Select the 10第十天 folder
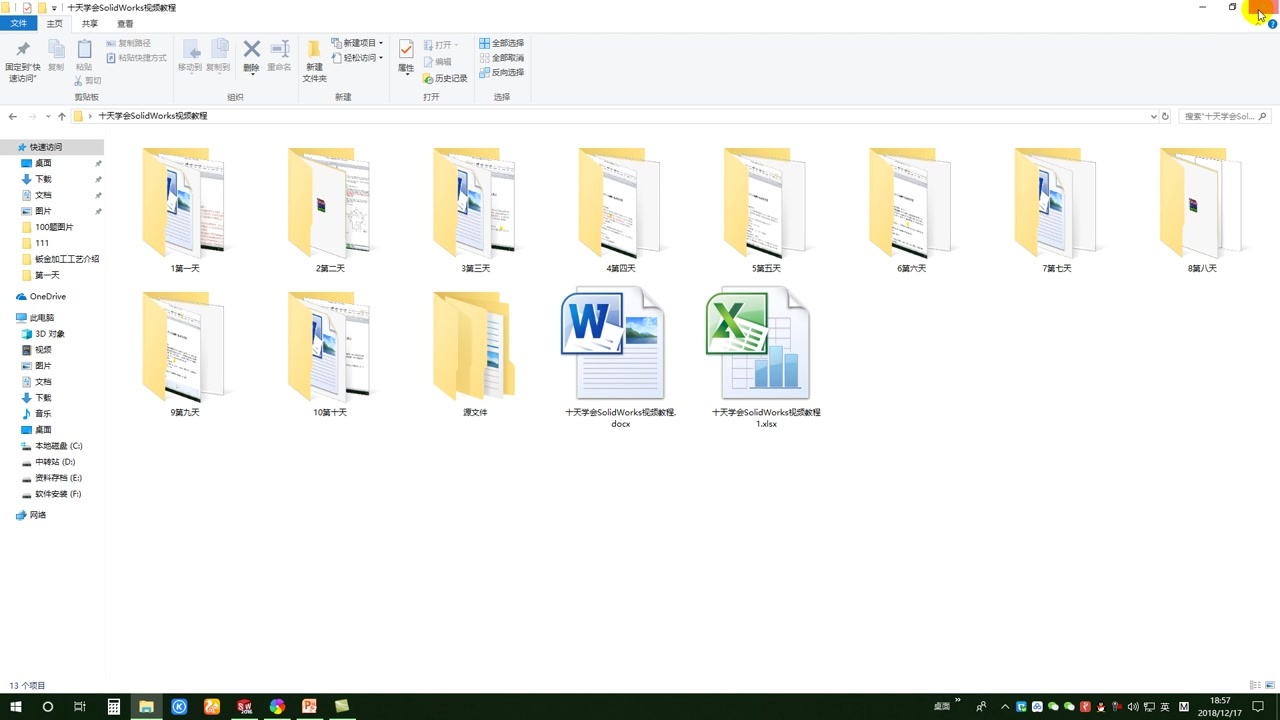Image resolution: width=1280 pixels, height=720 pixels. (x=330, y=354)
